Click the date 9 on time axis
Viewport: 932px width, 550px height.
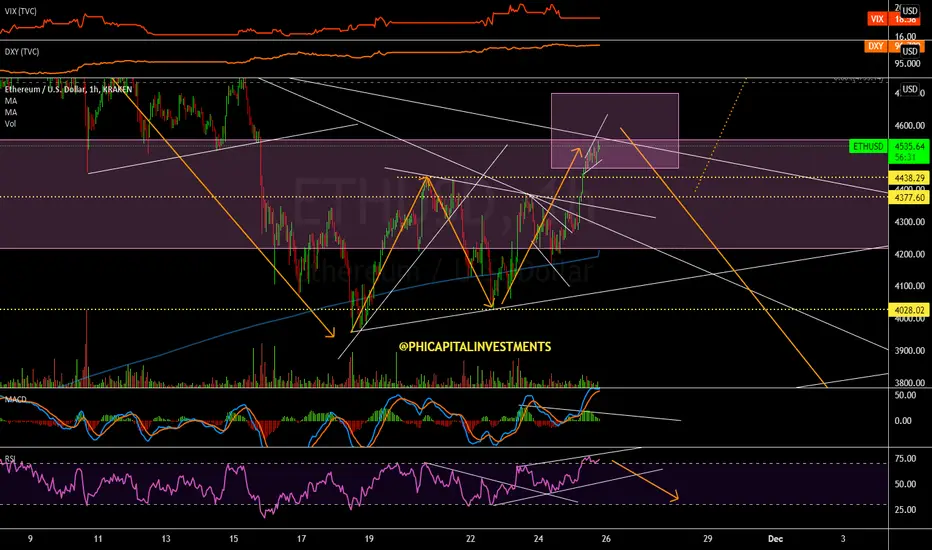(30, 539)
